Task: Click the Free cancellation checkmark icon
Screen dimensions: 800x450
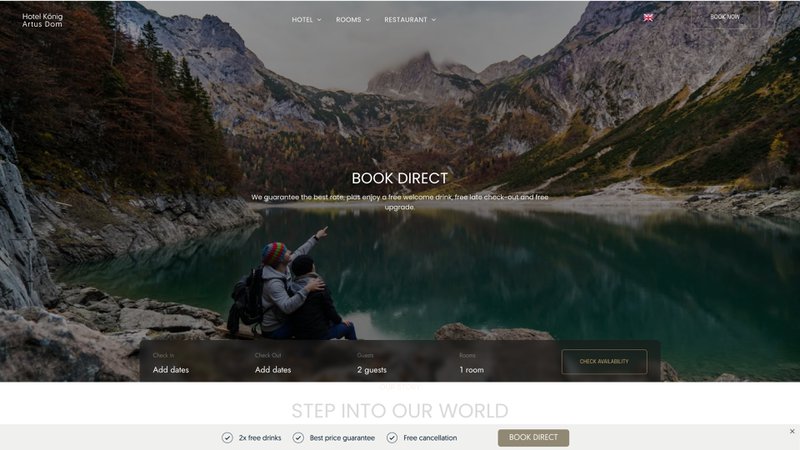Action: click(392, 438)
